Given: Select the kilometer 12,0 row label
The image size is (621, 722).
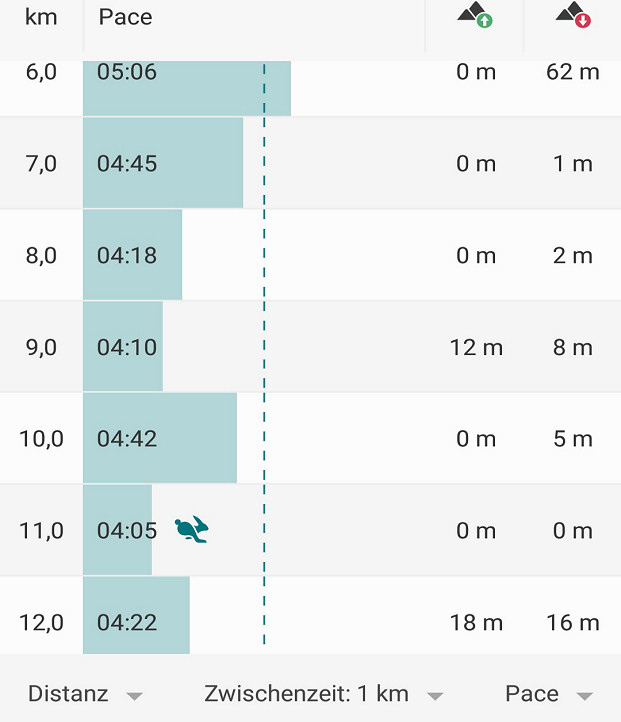Looking at the screenshot, I should click(41, 623).
